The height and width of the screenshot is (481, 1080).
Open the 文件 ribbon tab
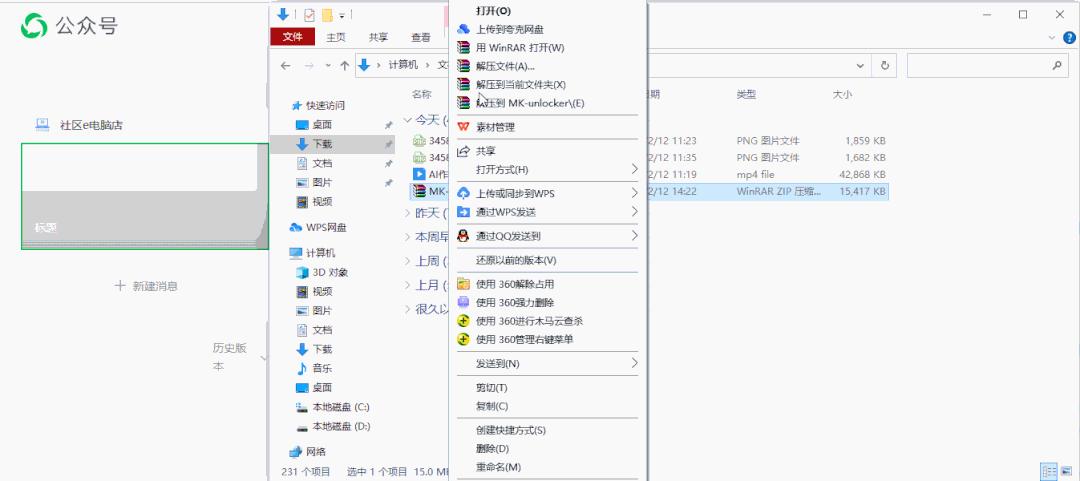click(x=293, y=37)
